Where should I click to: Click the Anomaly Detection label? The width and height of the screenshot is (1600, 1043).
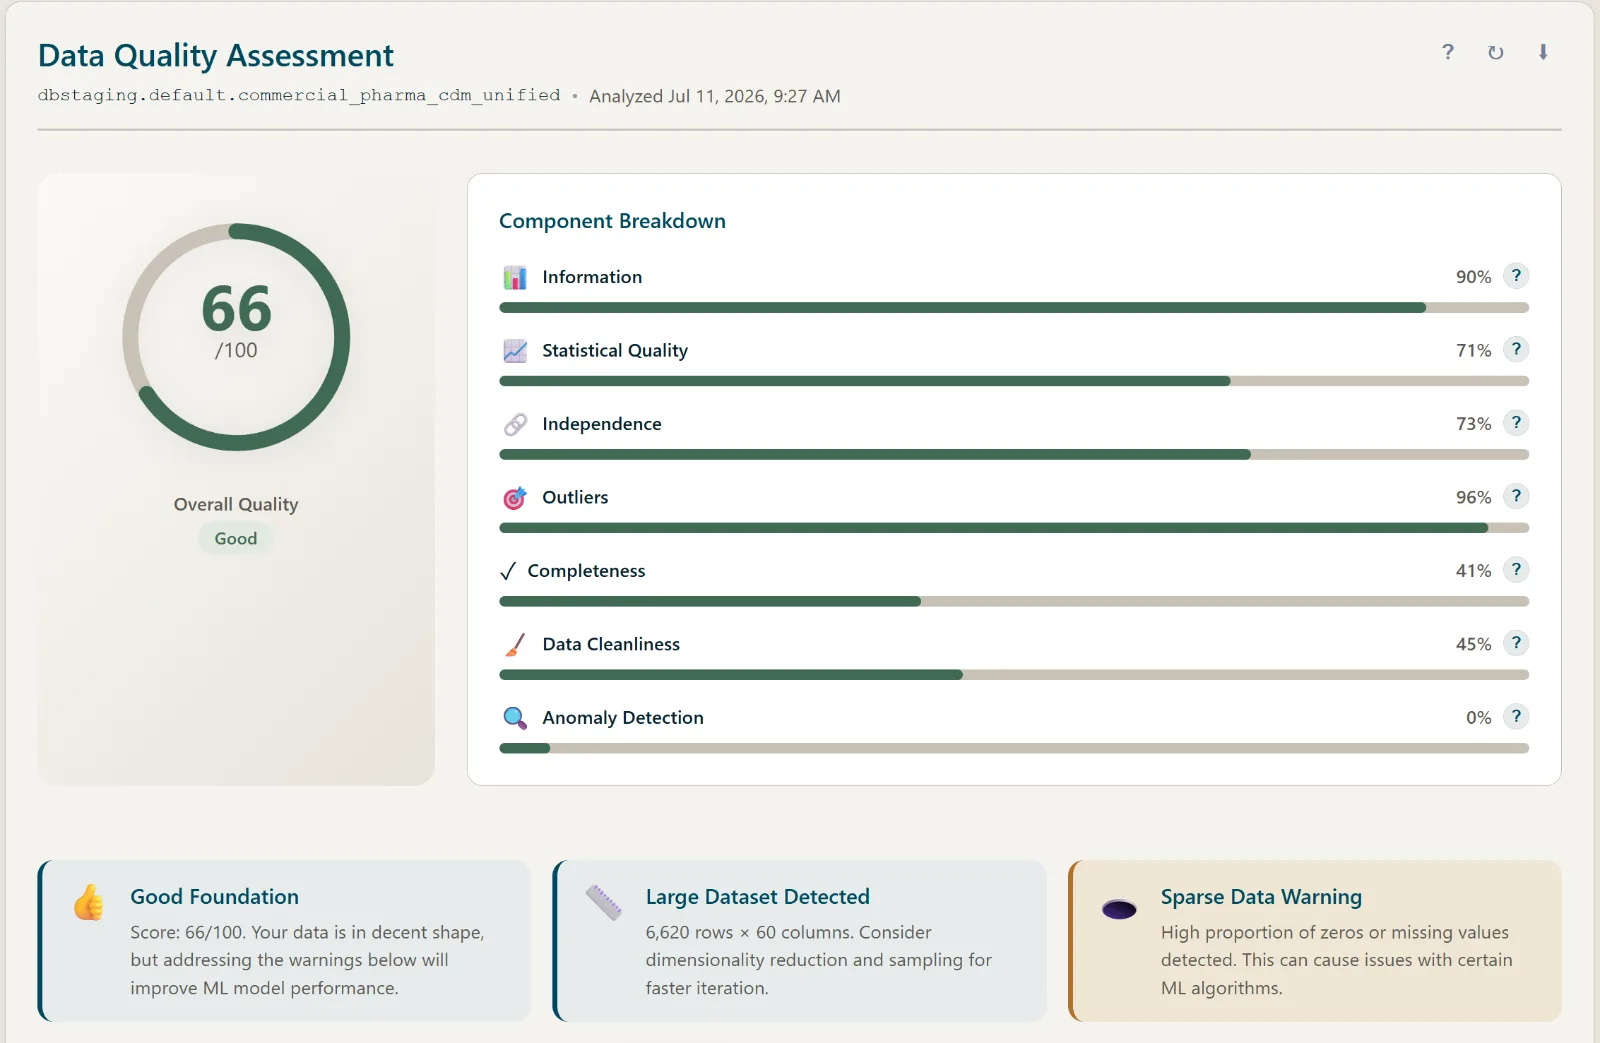pos(623,718)
